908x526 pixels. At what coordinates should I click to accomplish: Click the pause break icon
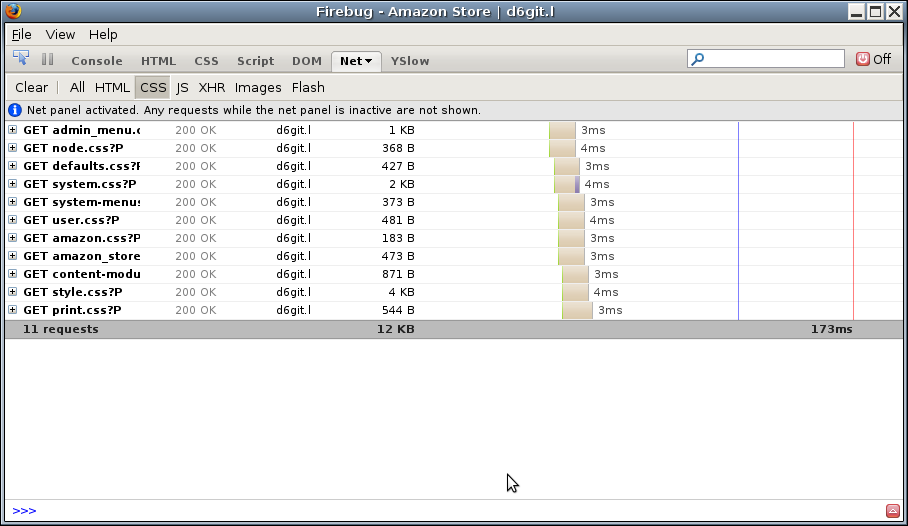[47, 59]
